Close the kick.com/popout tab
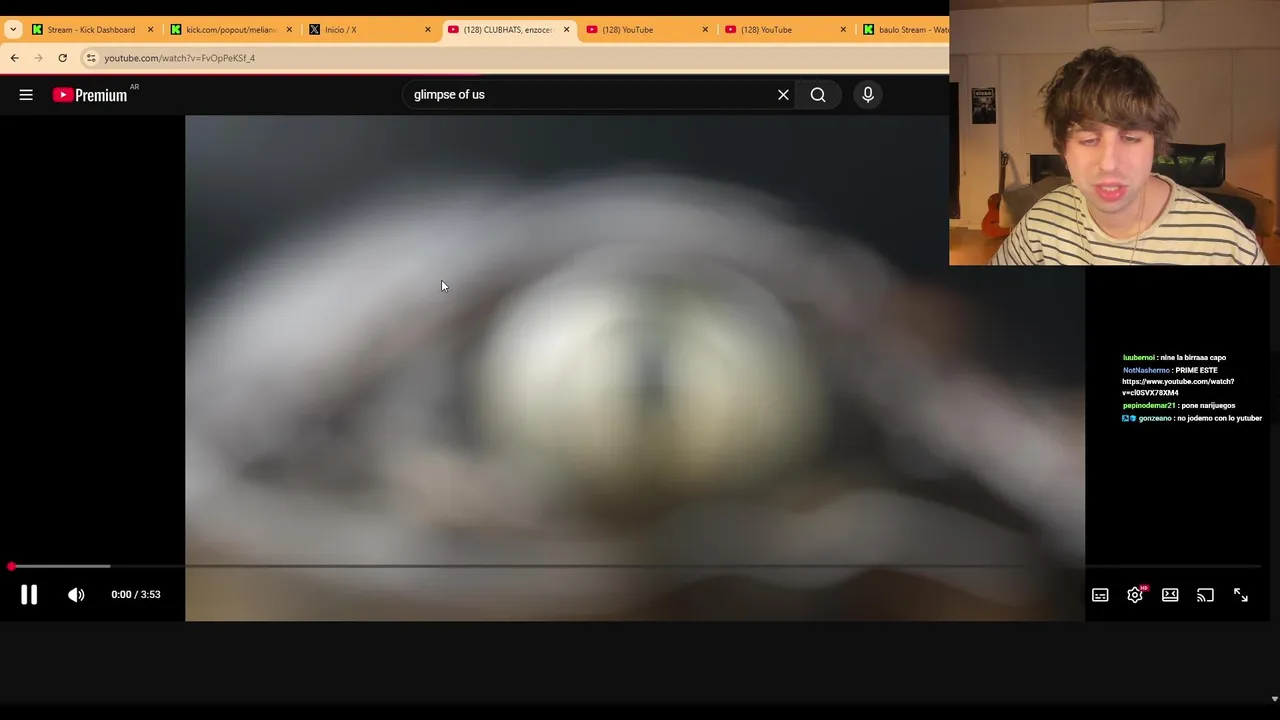 pos(289,30)
